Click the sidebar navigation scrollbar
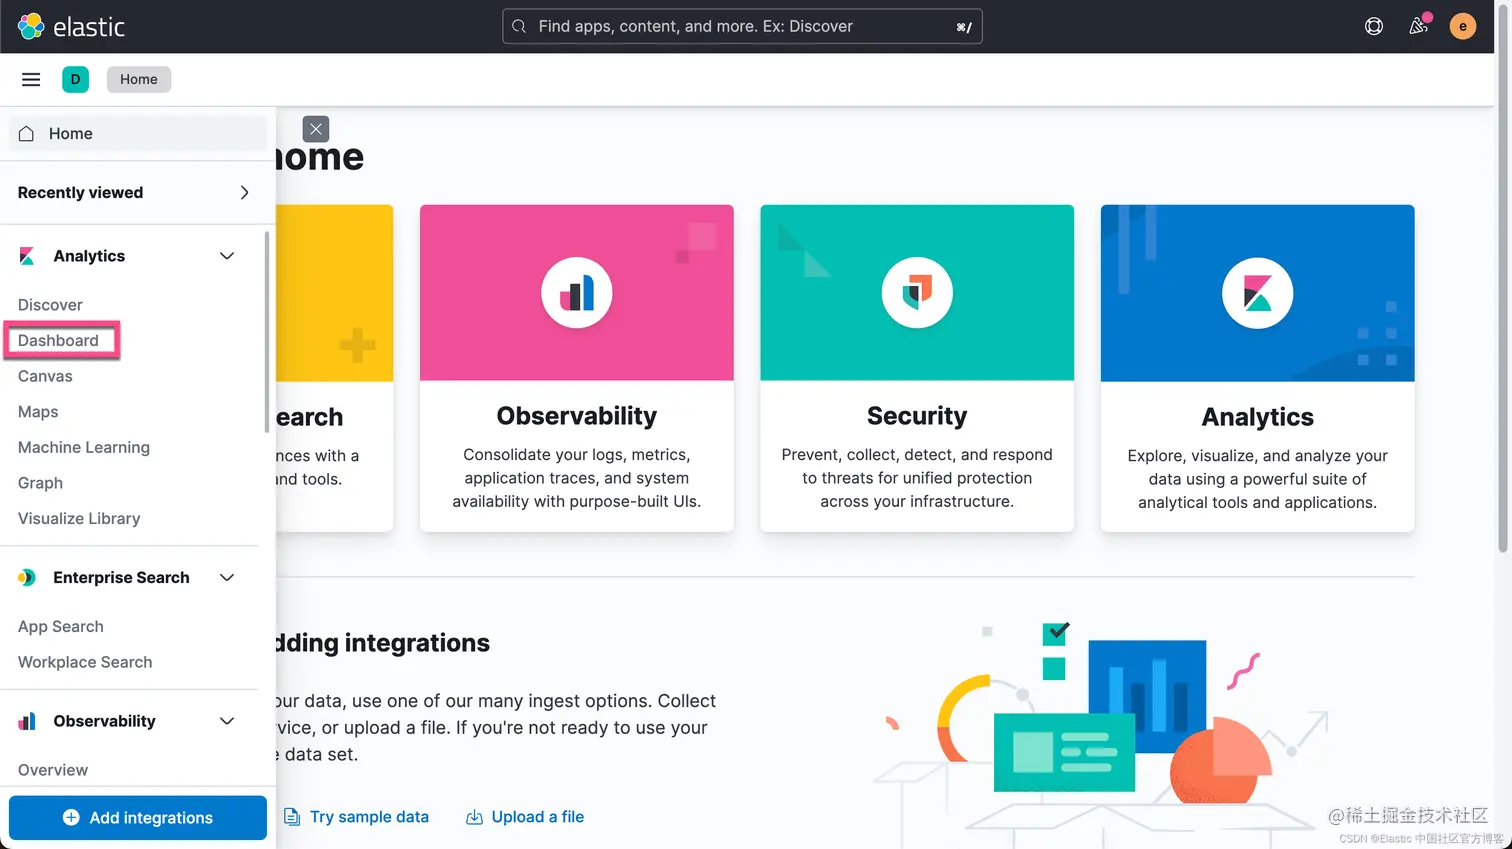Viewport: 1512px width, 849px height. [x=266, y=332]
